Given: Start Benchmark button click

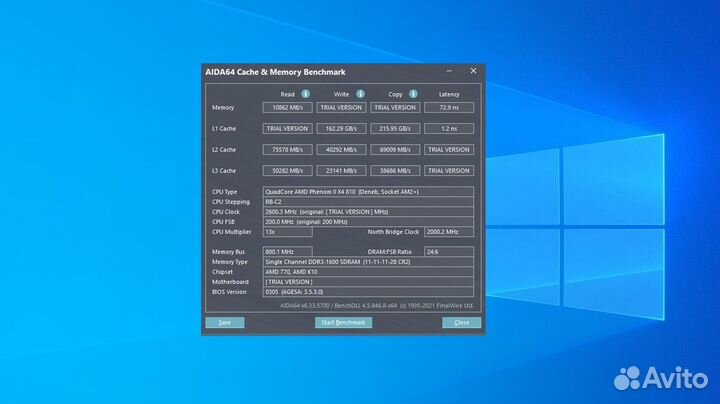Looking at the screenshot, I should tap(343, 322).
